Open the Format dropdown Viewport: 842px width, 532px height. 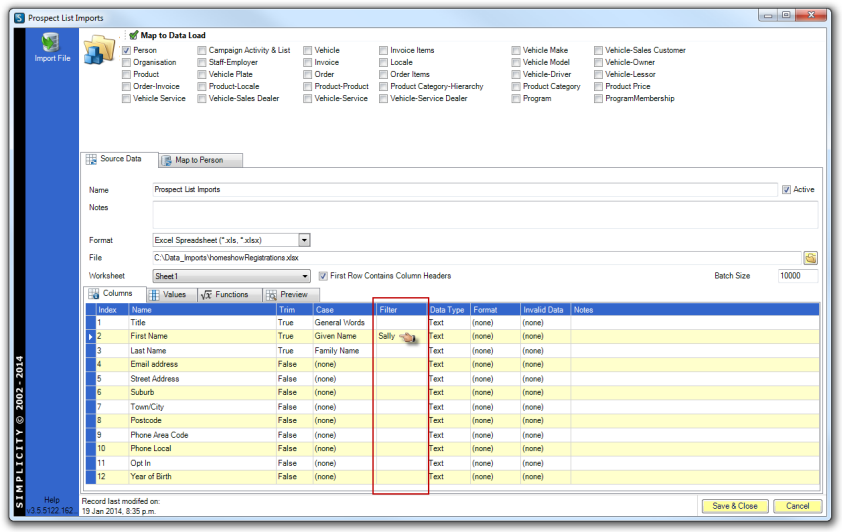pos(304,241)
